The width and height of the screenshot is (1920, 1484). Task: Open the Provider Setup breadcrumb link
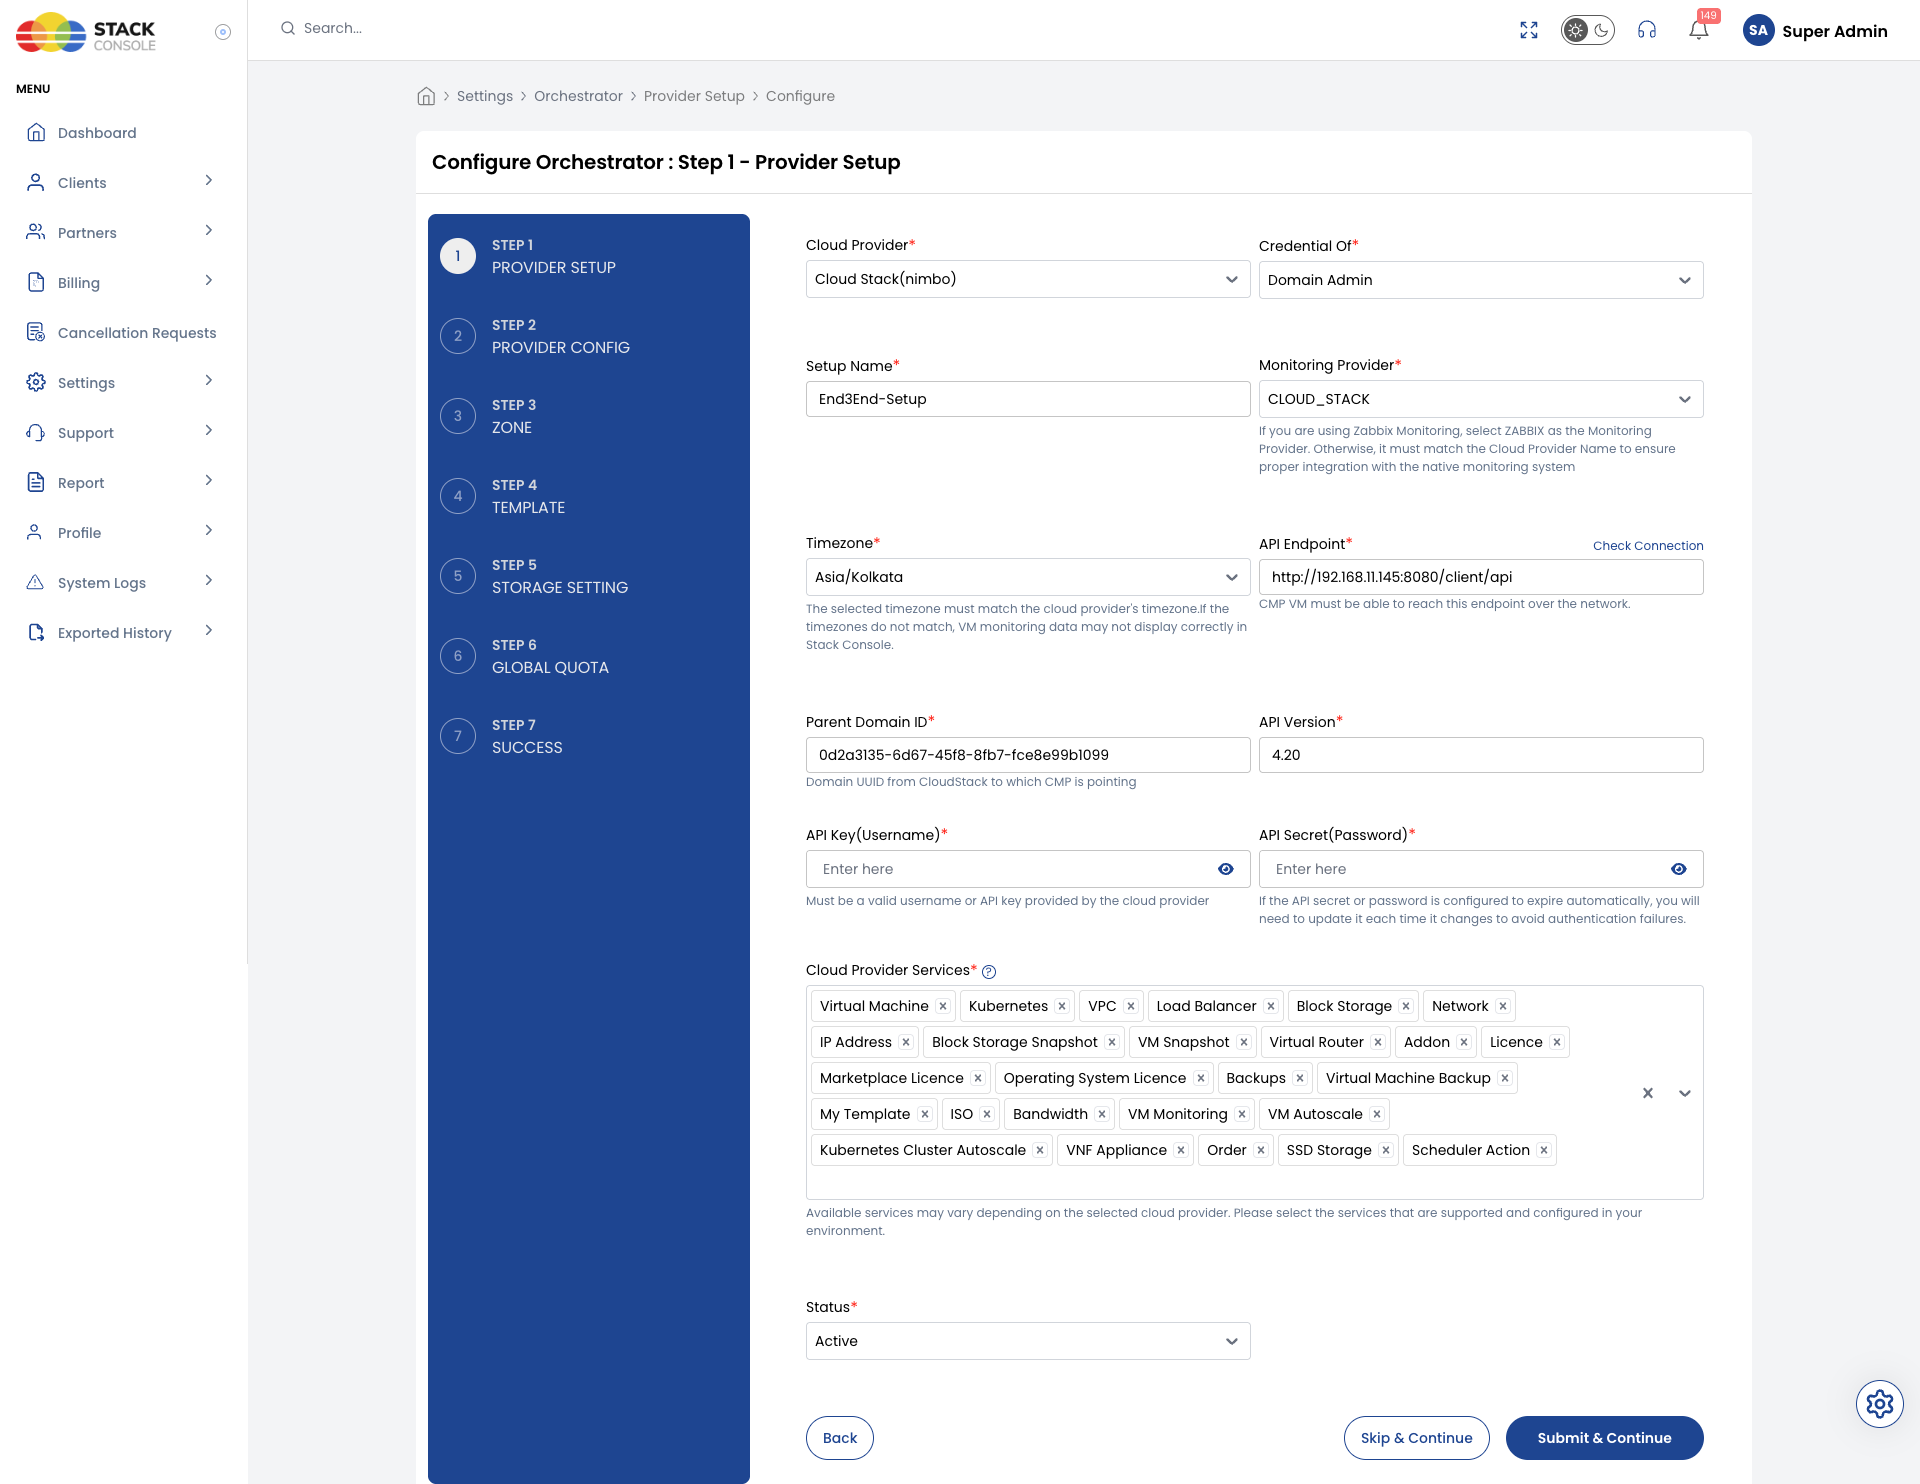pyautogui.click(x=694, y=96)
